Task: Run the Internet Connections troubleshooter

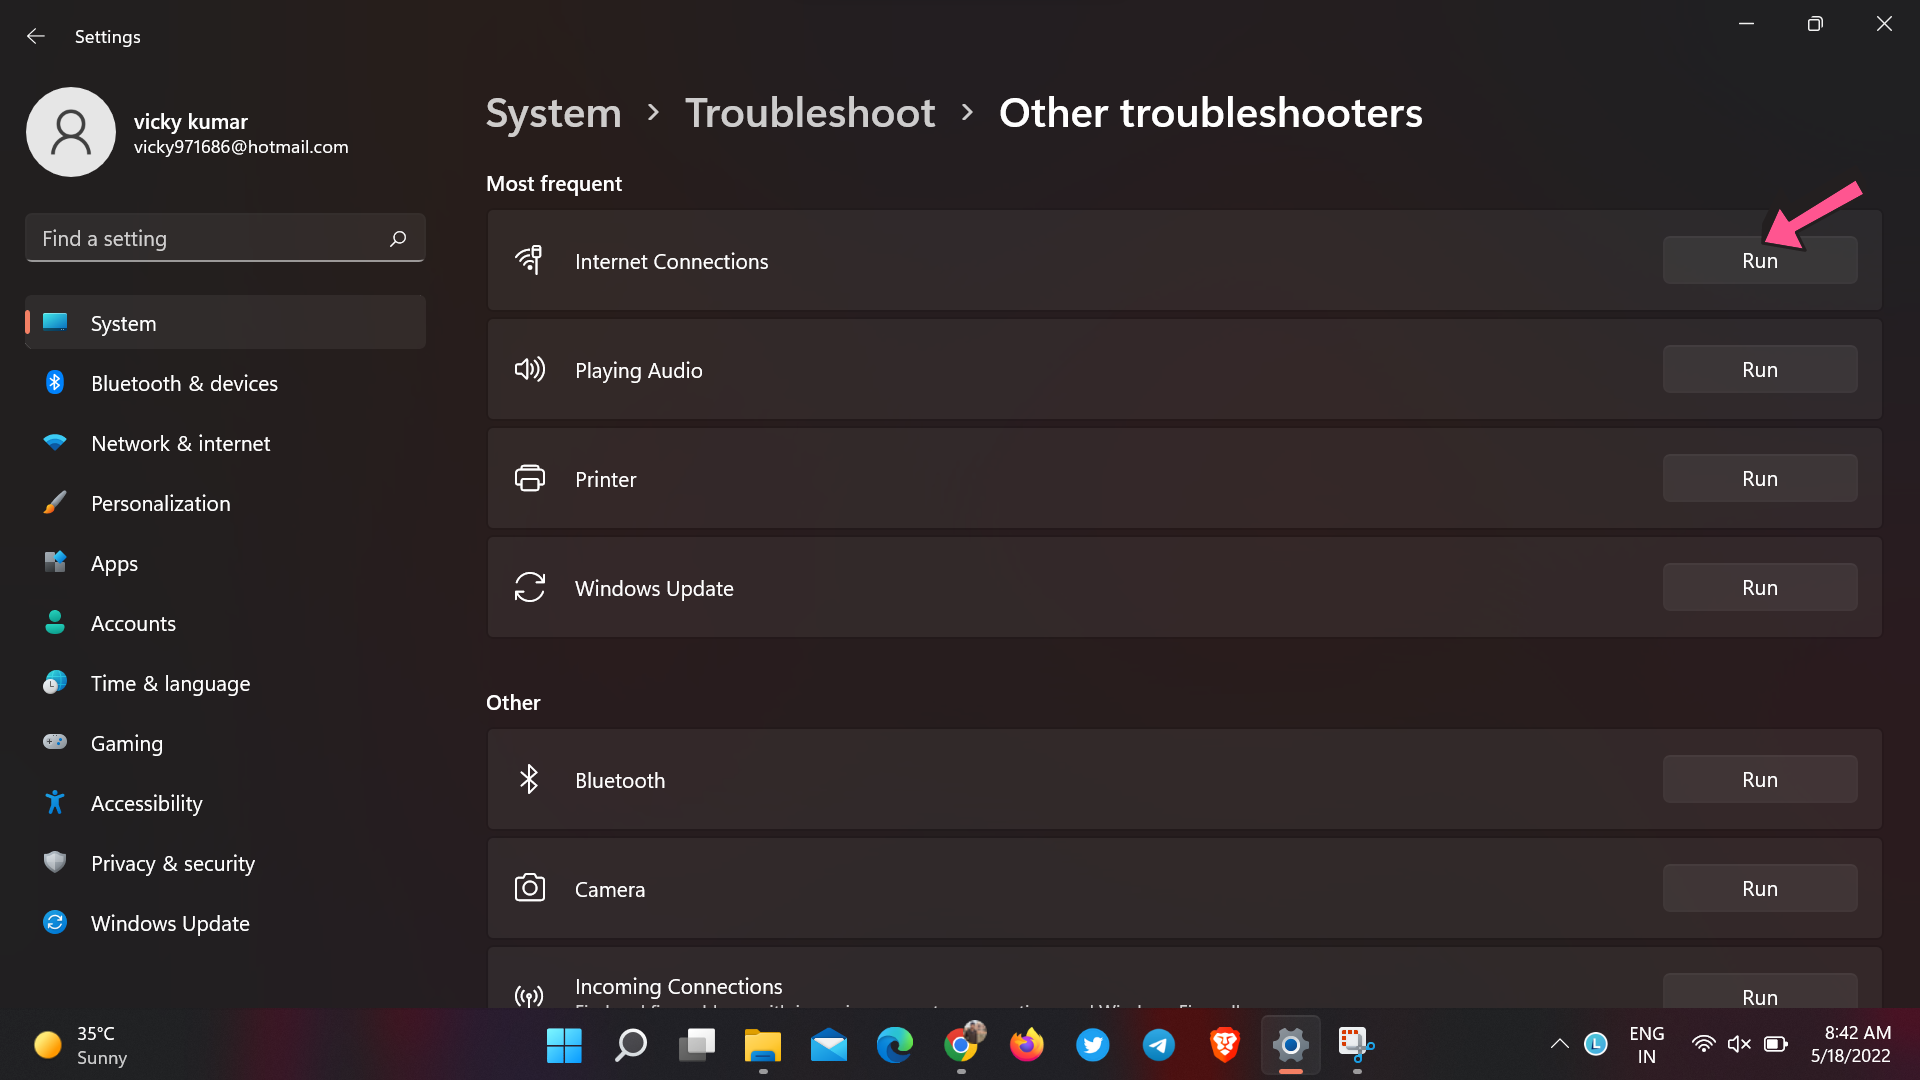Action: click(1760, 260)
